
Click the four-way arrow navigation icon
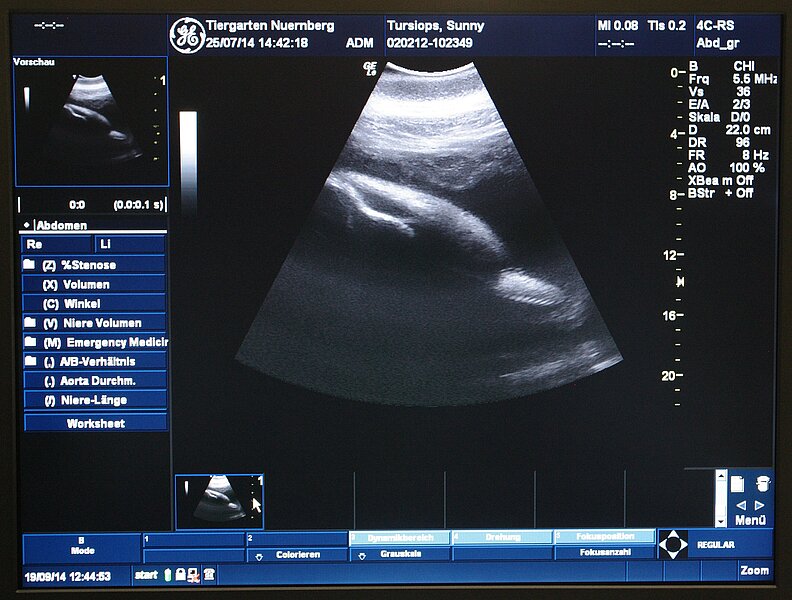[x=673, y=545]
